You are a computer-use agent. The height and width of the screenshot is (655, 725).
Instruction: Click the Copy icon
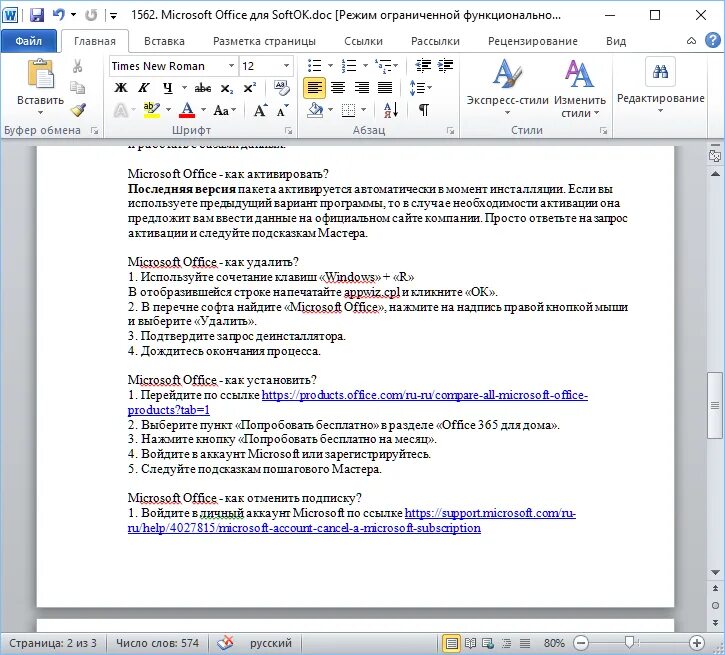[77, 88]
